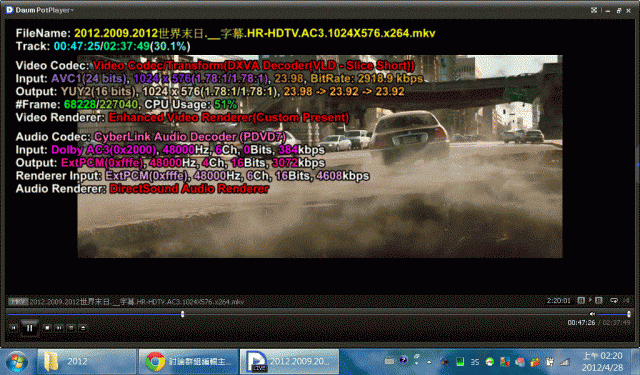Open the Windows Start button
640x375 pixels.
point(17,362)
